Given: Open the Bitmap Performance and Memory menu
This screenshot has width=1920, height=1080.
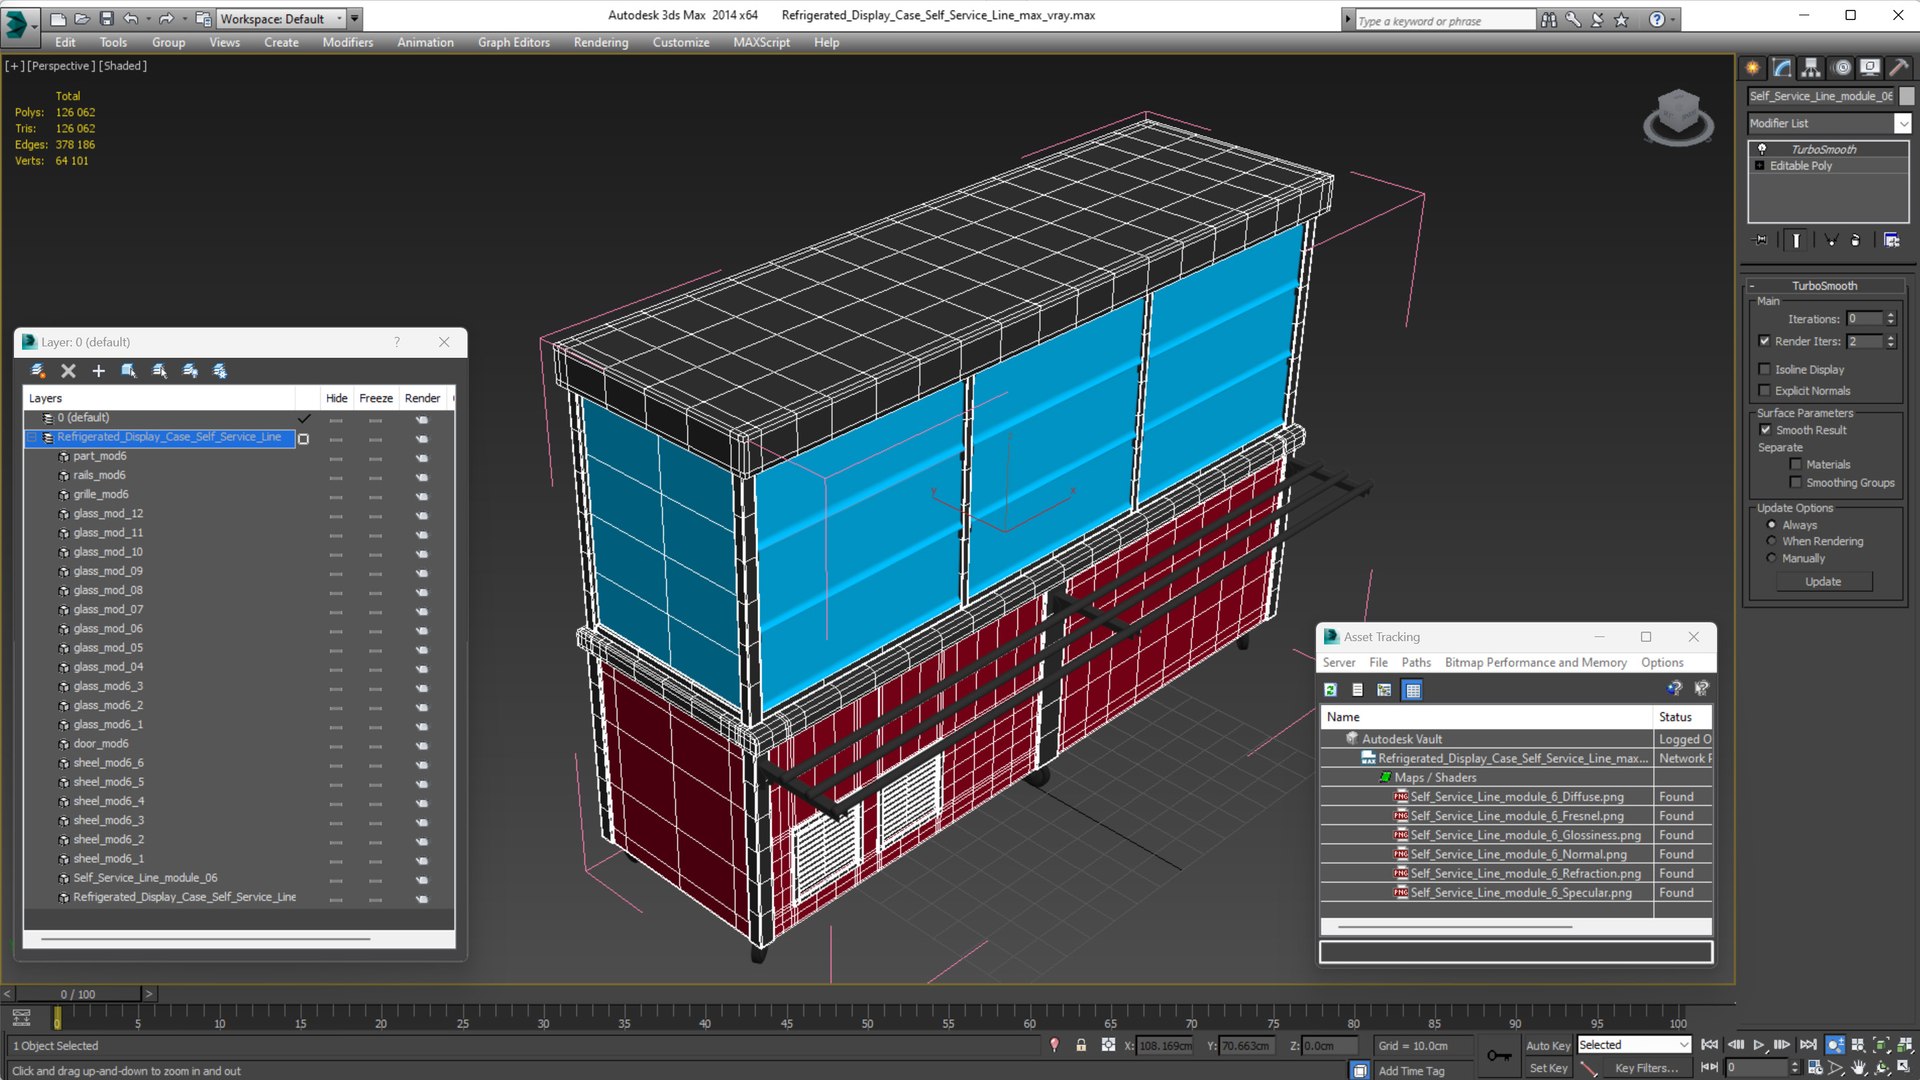Looking at the screenshot, I should coord(1535,662).
